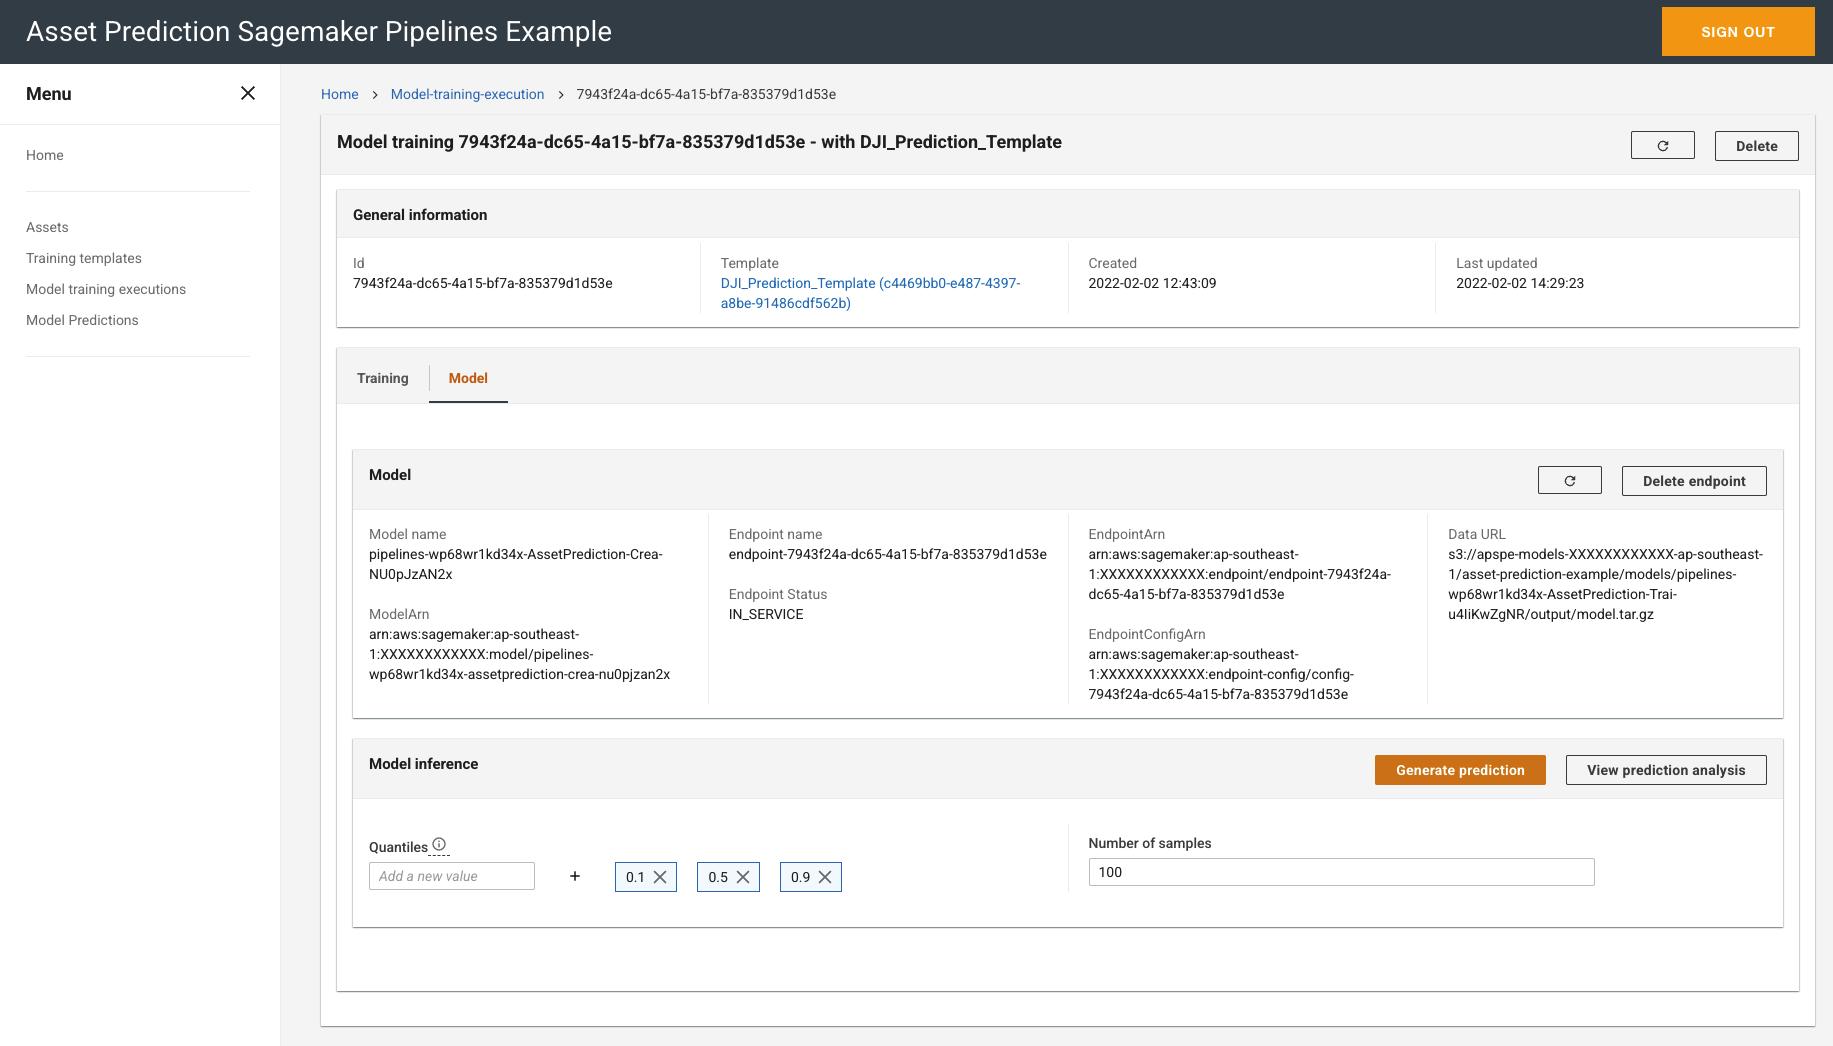Open Model Predictions in sidebar
Viewport: 1833px width, 1046px height.
point(82,320)
